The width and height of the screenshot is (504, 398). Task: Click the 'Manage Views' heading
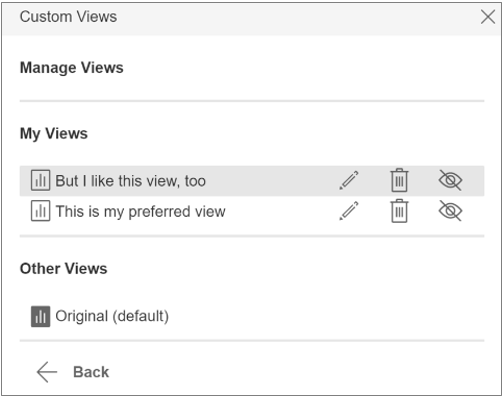(72, 68)
